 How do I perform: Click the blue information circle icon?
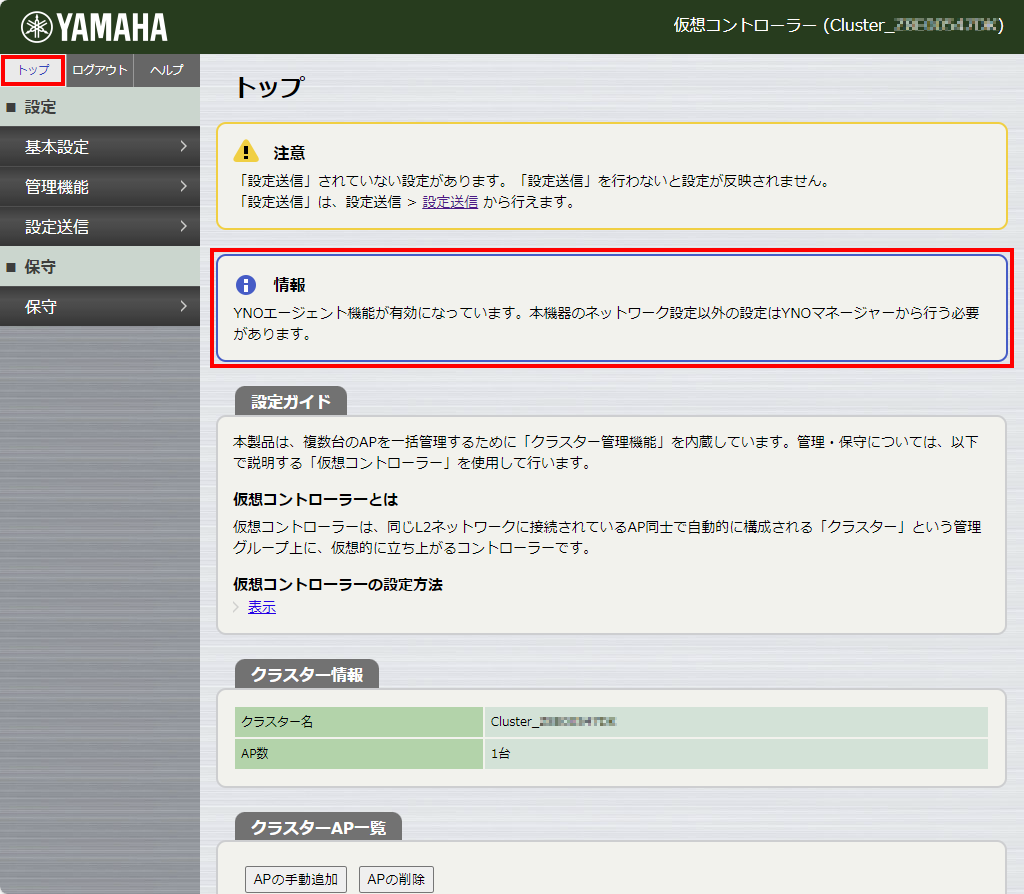(245, 284)
